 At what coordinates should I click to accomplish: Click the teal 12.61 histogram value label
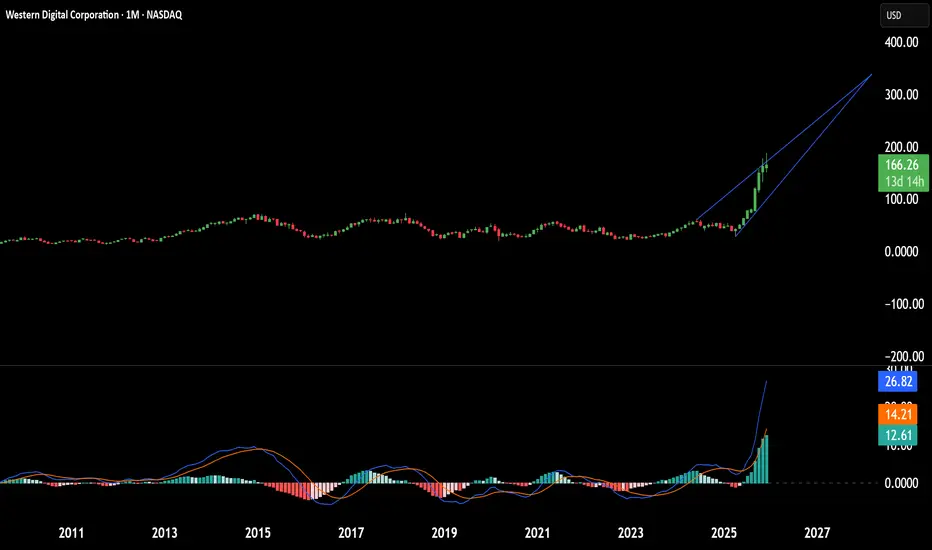tap(898, 435)
